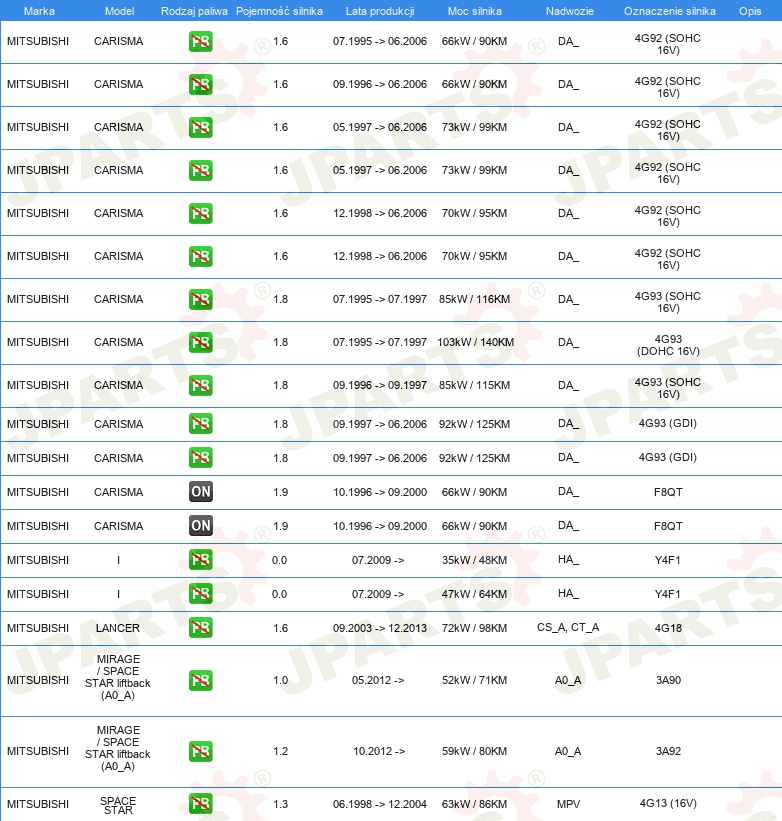Select engine capacity 1.3 cell
Screen dimensions: 782x821
click(x=281, y=804)
